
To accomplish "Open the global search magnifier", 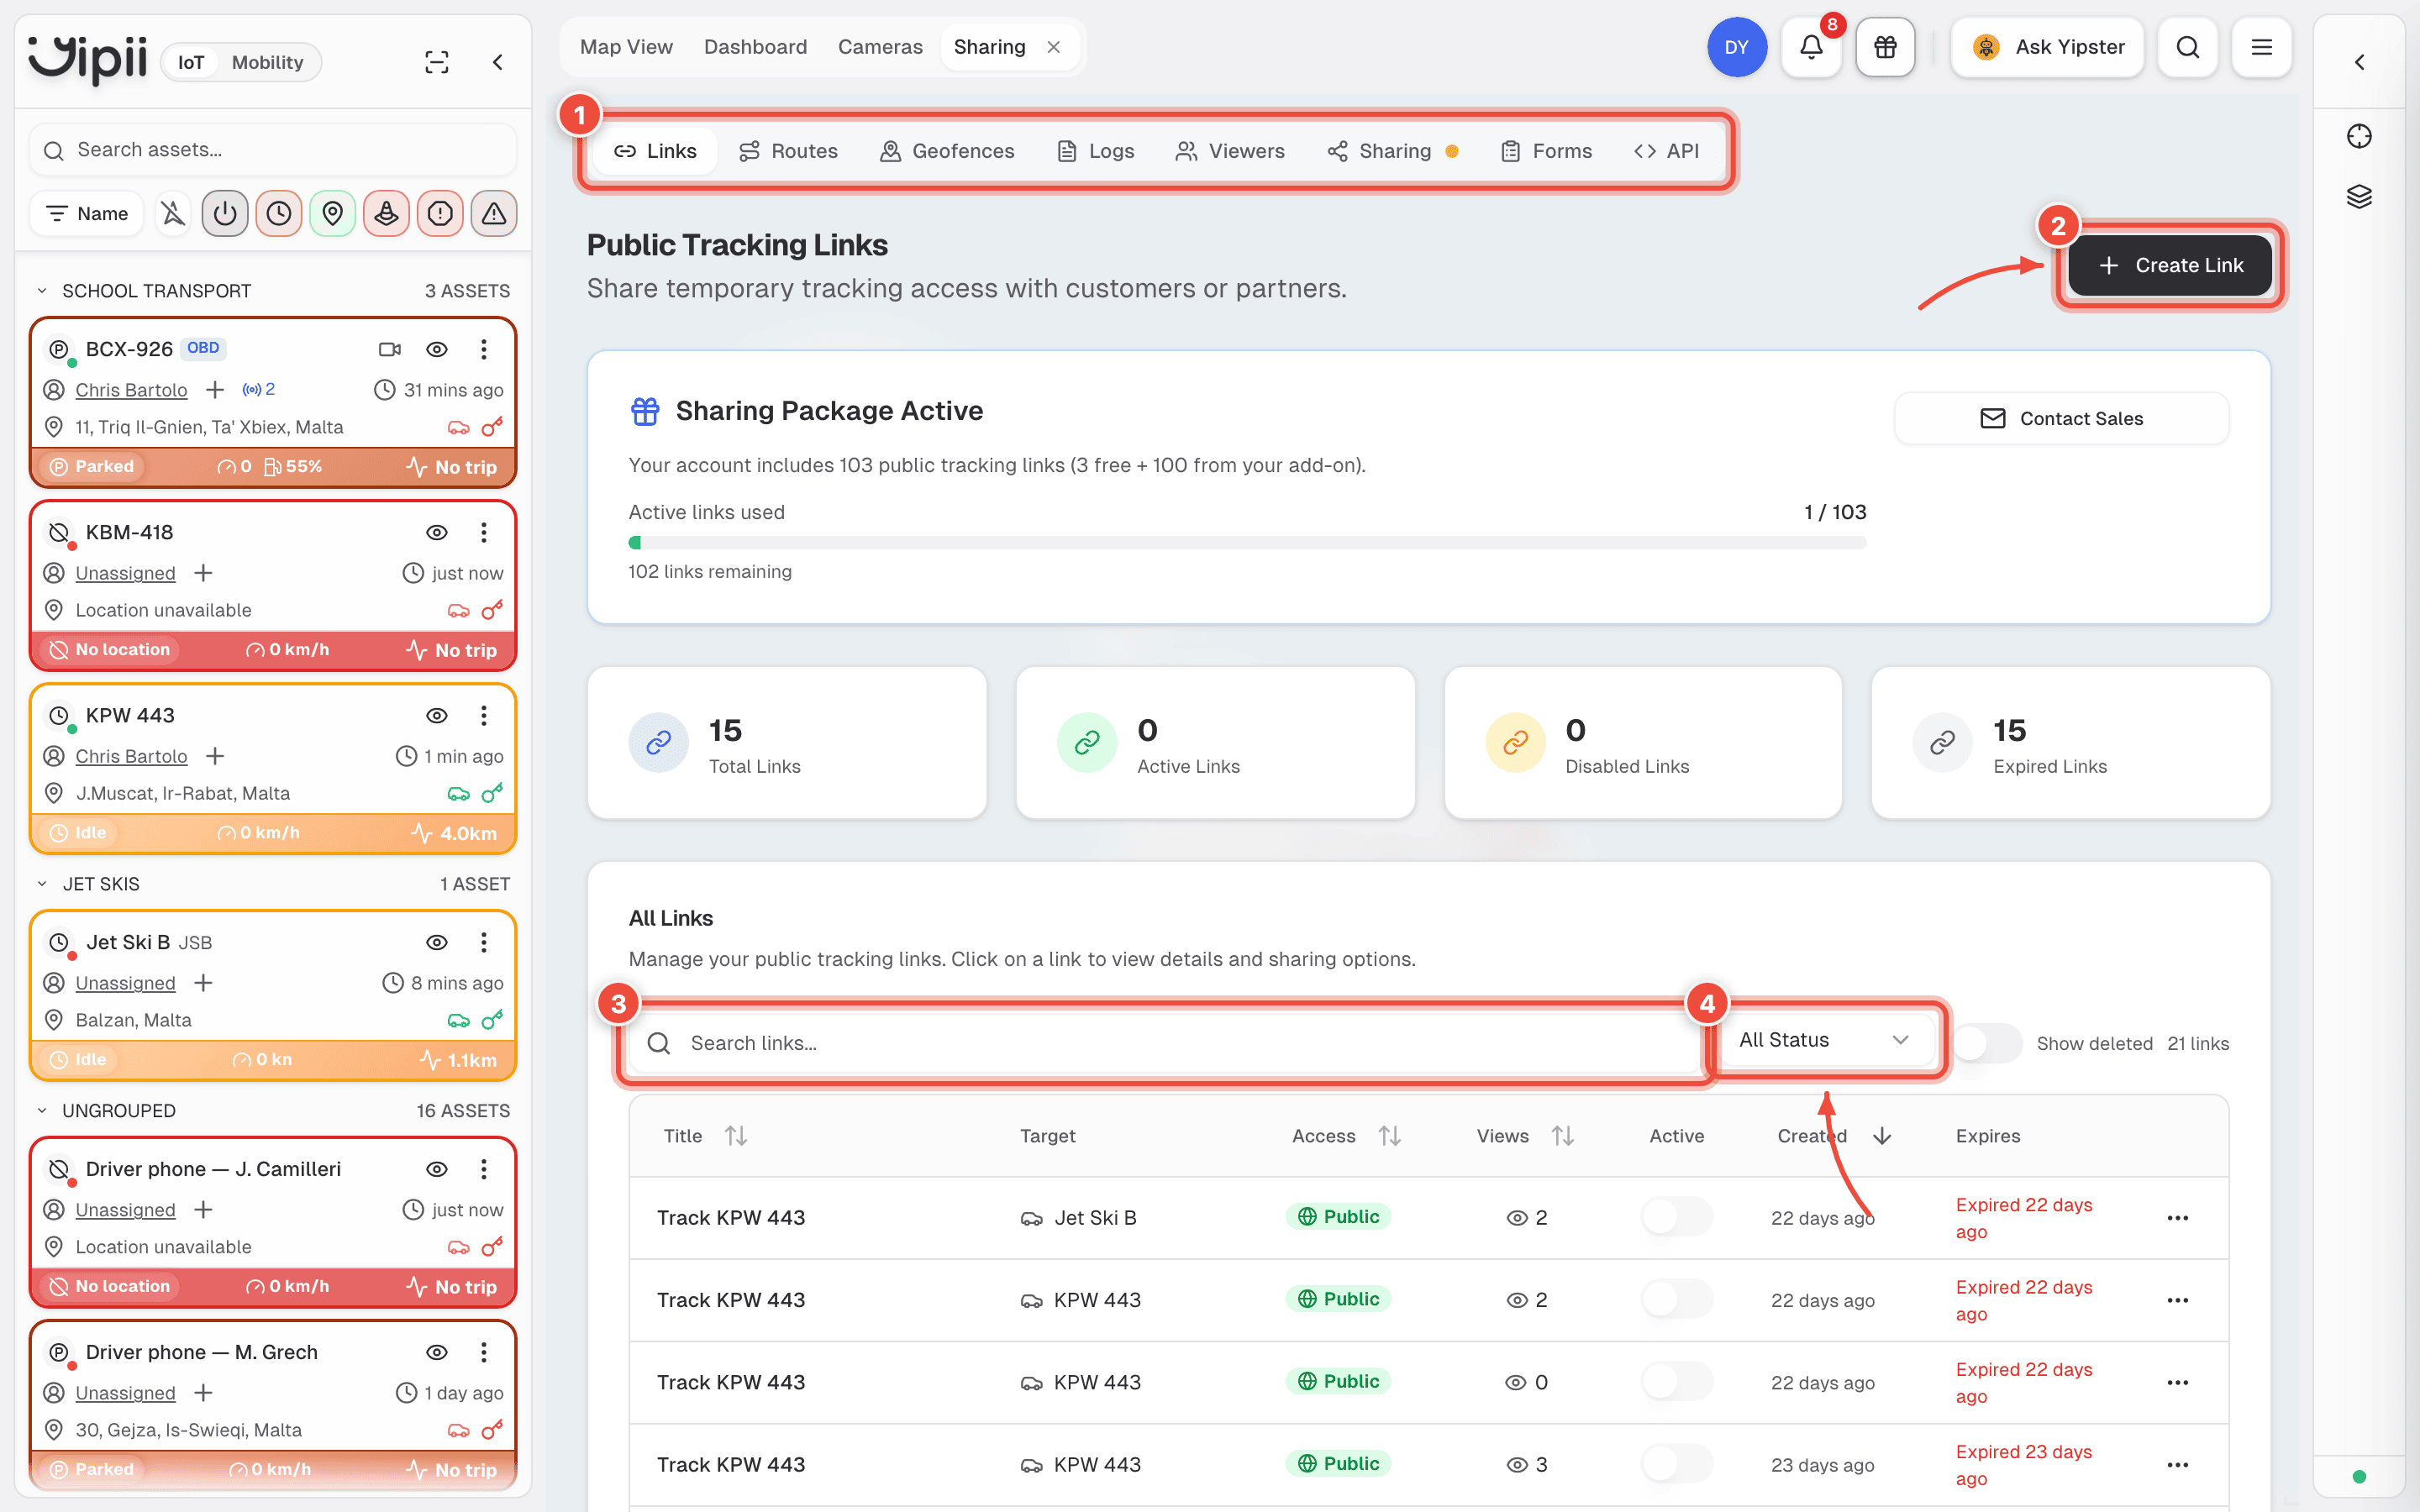I will [2187, 47].
